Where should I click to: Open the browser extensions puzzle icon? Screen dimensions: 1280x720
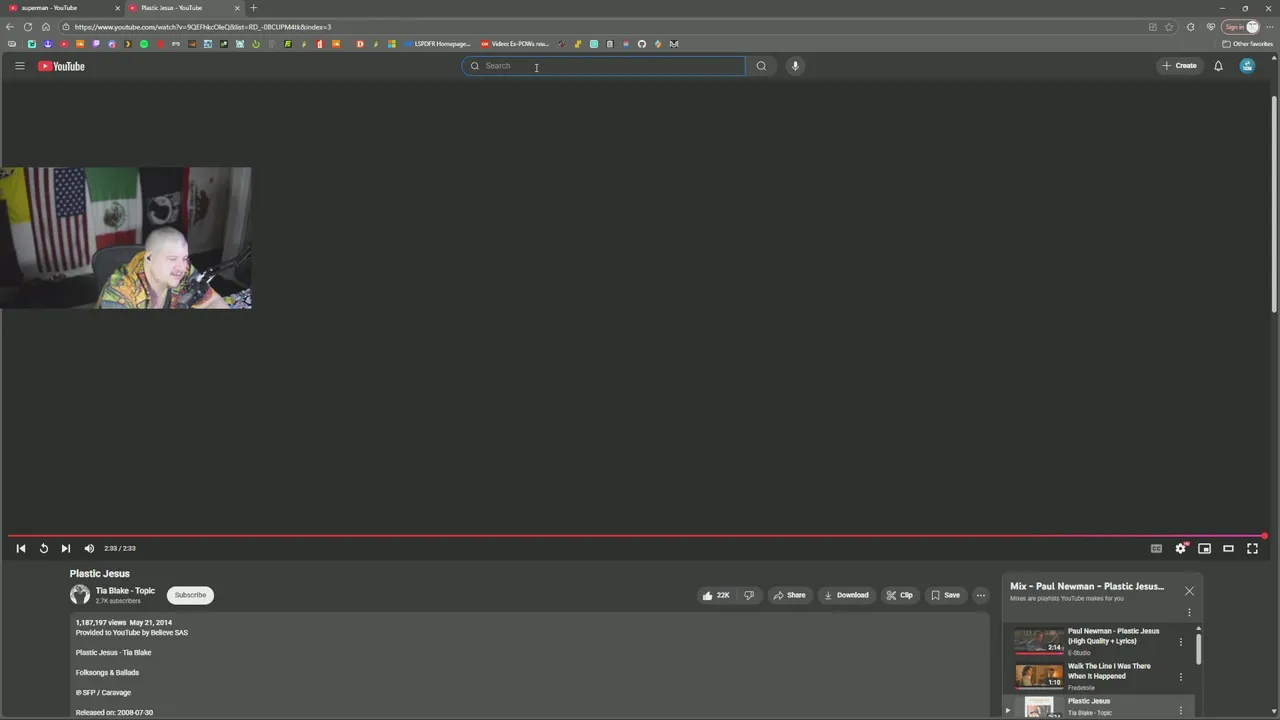(x=1190, y=27)
